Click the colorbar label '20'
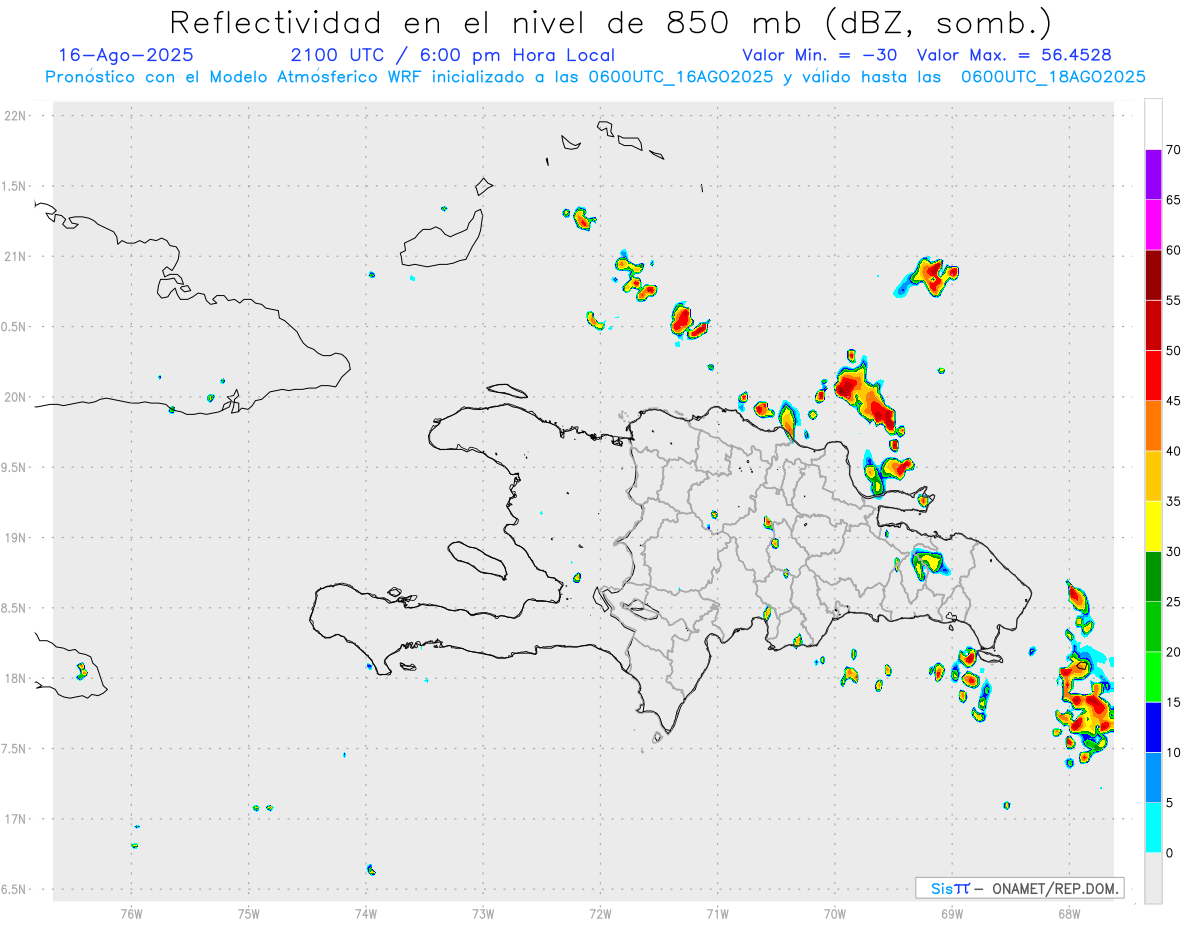 click(1174, 652)
